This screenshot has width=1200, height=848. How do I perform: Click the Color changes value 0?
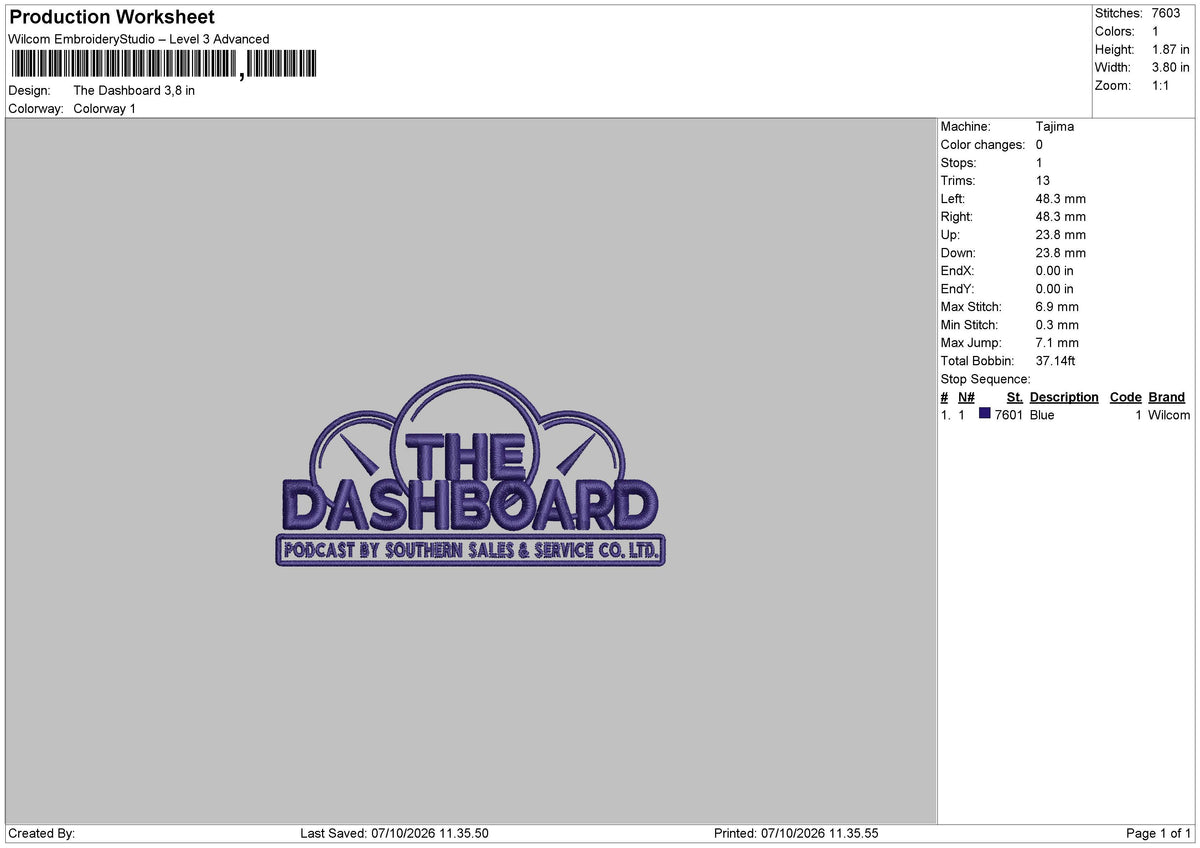(1039, 145)
